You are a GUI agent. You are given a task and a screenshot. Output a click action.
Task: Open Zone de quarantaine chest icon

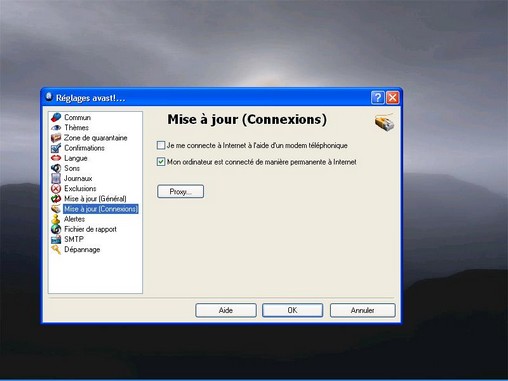56,138
